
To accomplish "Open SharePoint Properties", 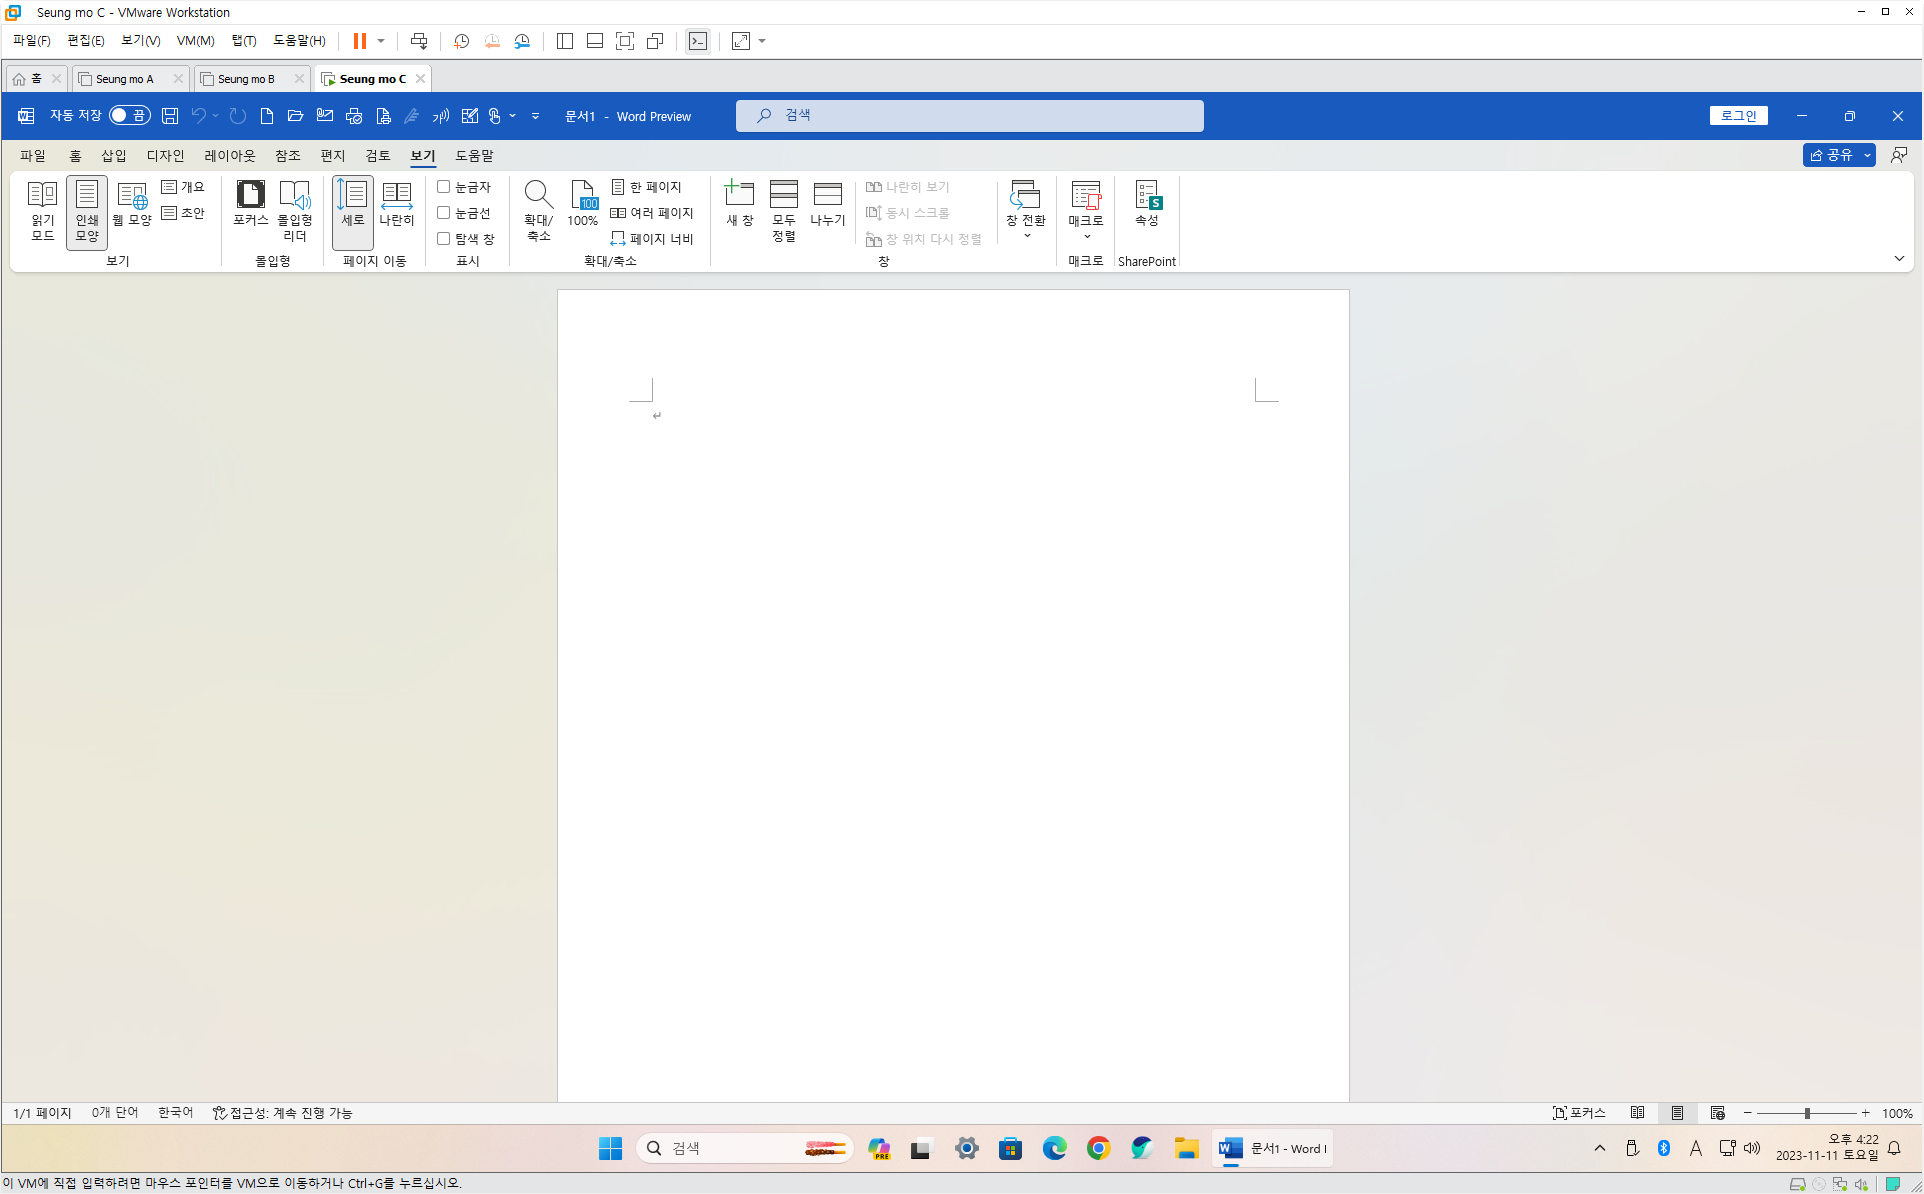I will (1146, 203).
